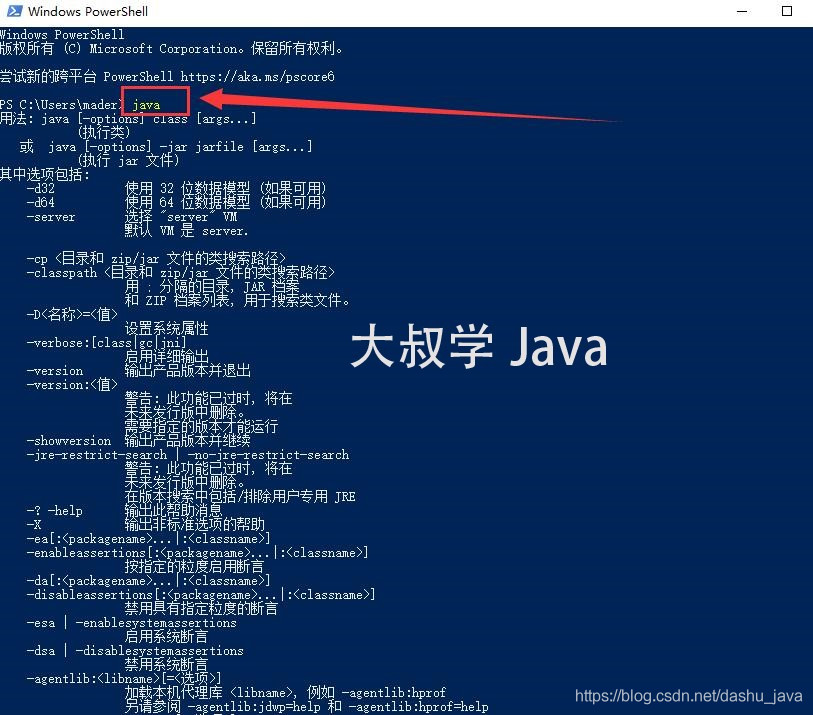
Task: Click the '-disableassertions' option line
Action: [x=201, y=595]
